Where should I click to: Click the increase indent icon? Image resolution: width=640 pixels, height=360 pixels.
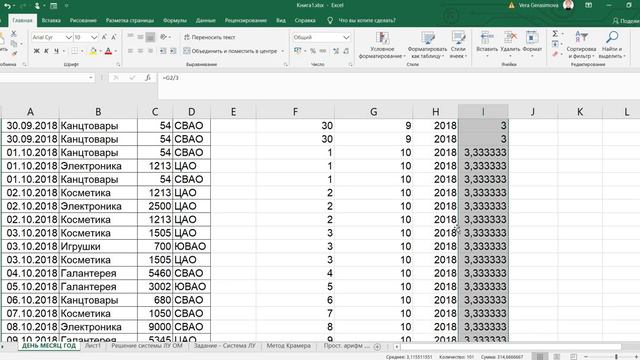(x=173, y=51)
